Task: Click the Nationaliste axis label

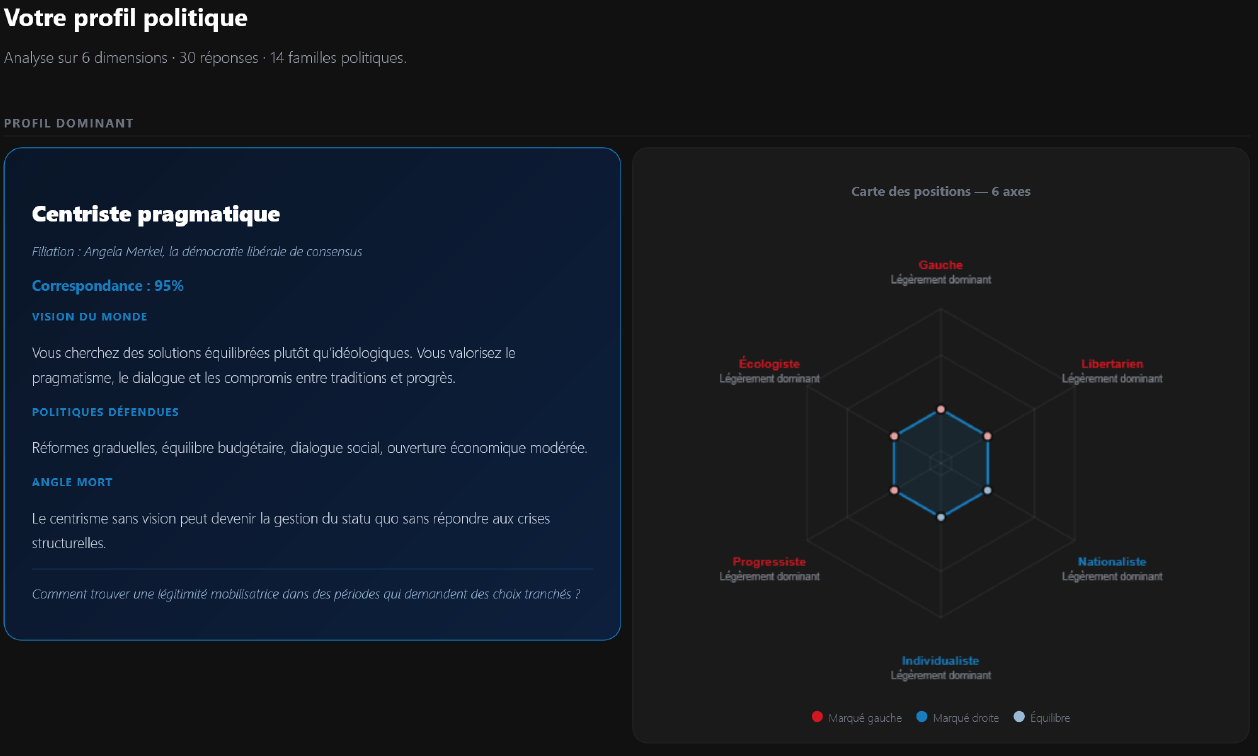Action: tap(1112, 562)
